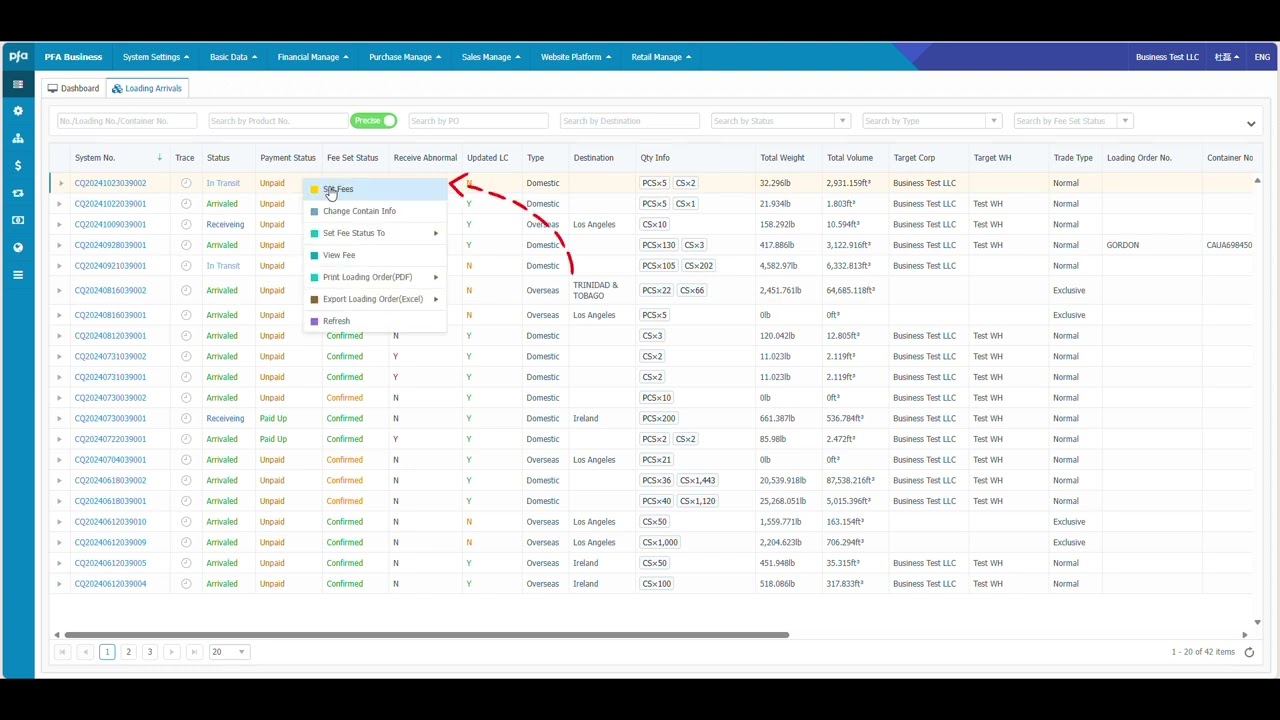The height and width of the screenshot is (720, 1280).
Task: Click the No./Loading No./Container No. search field
Action: pyautogui.click(x=127, y=121)
